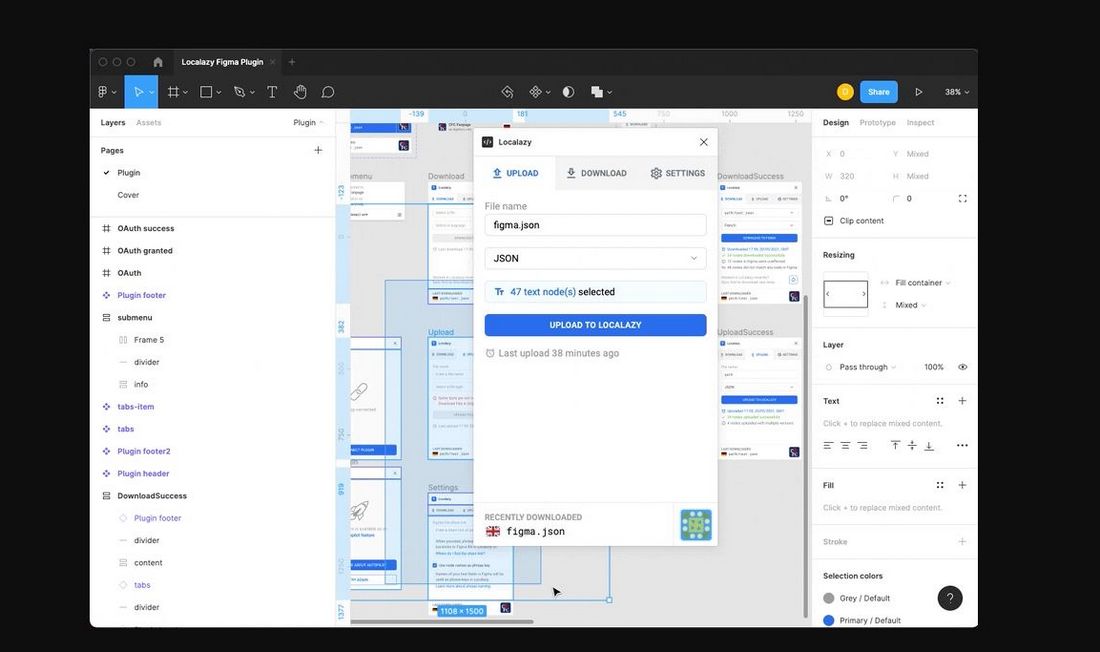Expand the boolean operations chevron menu
Image resolution: width=1100 pixels, height=652 pixels.
(610, 93)
